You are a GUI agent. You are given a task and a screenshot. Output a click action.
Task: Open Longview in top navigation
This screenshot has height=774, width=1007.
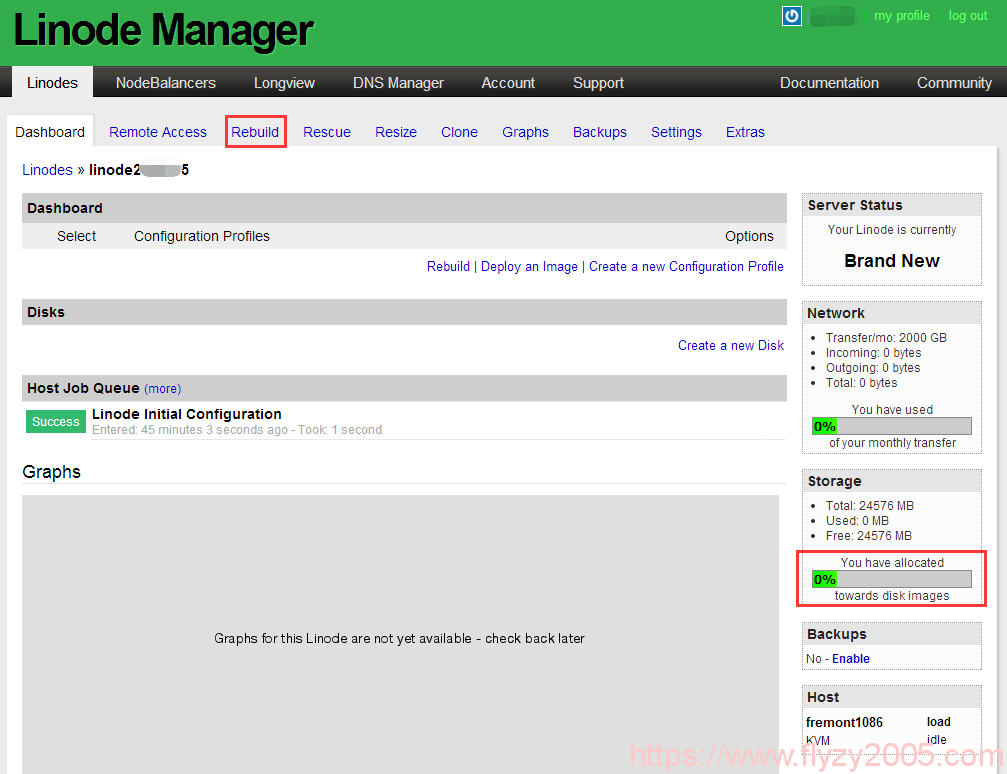pyautogui.click(x=284, y=83)
